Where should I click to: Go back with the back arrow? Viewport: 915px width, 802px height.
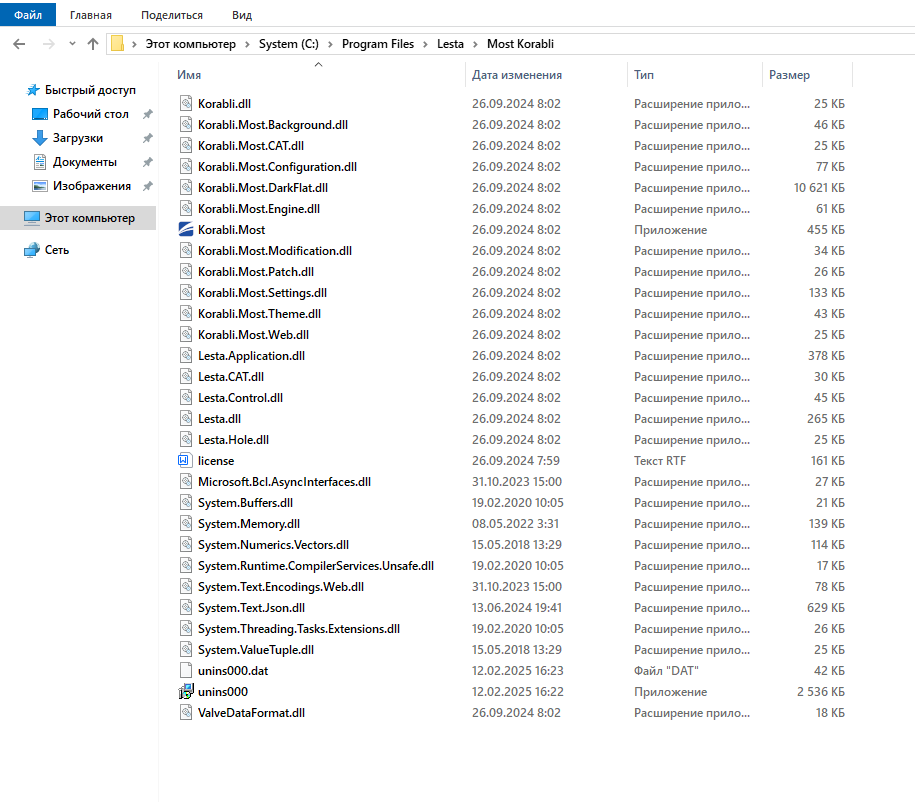(x=19, y=44)
